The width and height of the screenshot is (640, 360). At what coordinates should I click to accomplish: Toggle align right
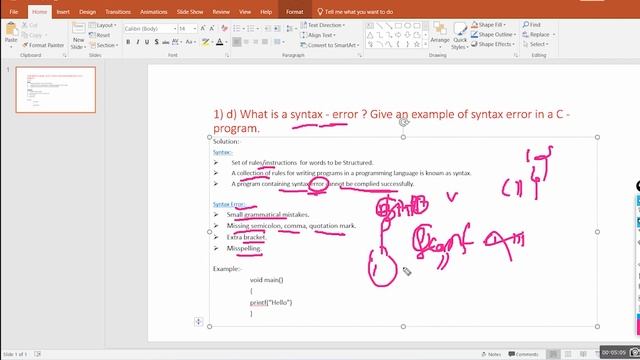pyautogui.click(x=256, y=42)
